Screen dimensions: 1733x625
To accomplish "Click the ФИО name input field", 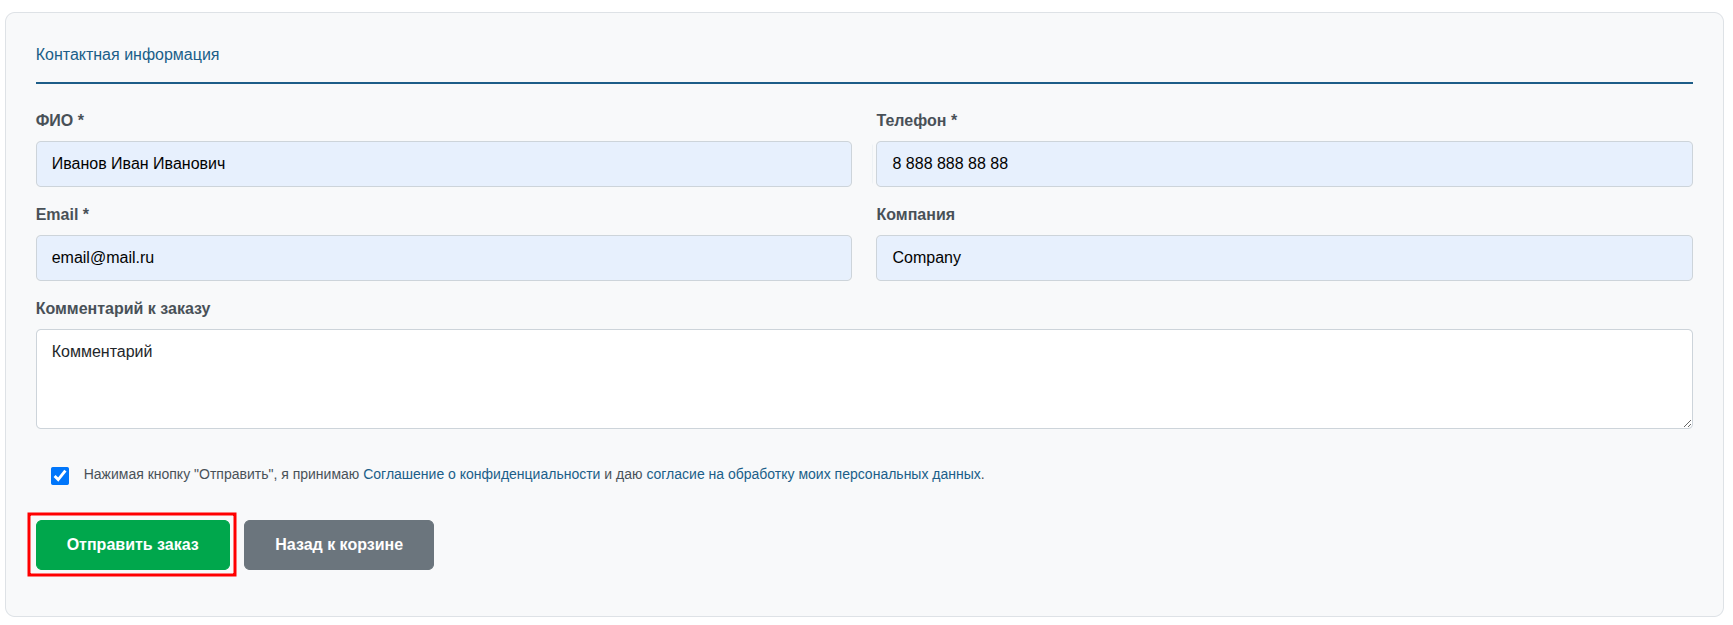I will 444,164.
